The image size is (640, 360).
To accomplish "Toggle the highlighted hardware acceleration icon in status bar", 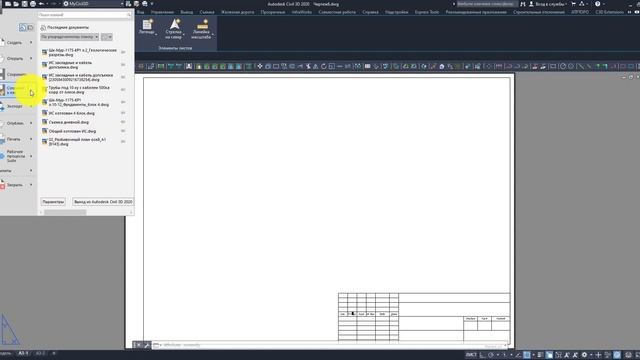I will coord(617,355).
